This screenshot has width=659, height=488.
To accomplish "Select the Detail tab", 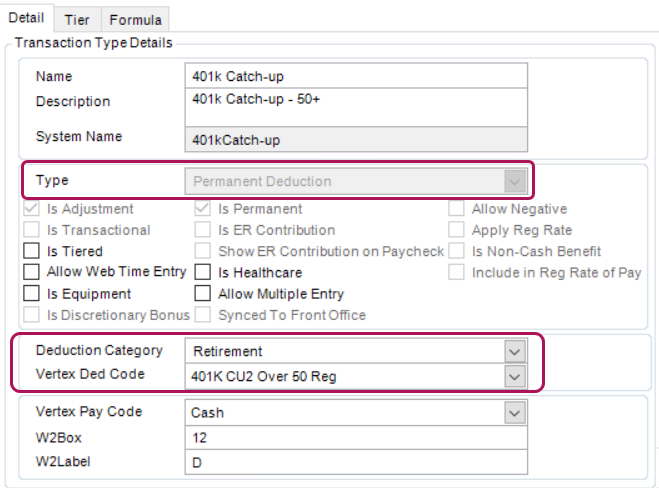I will click(x=25, y=19).
